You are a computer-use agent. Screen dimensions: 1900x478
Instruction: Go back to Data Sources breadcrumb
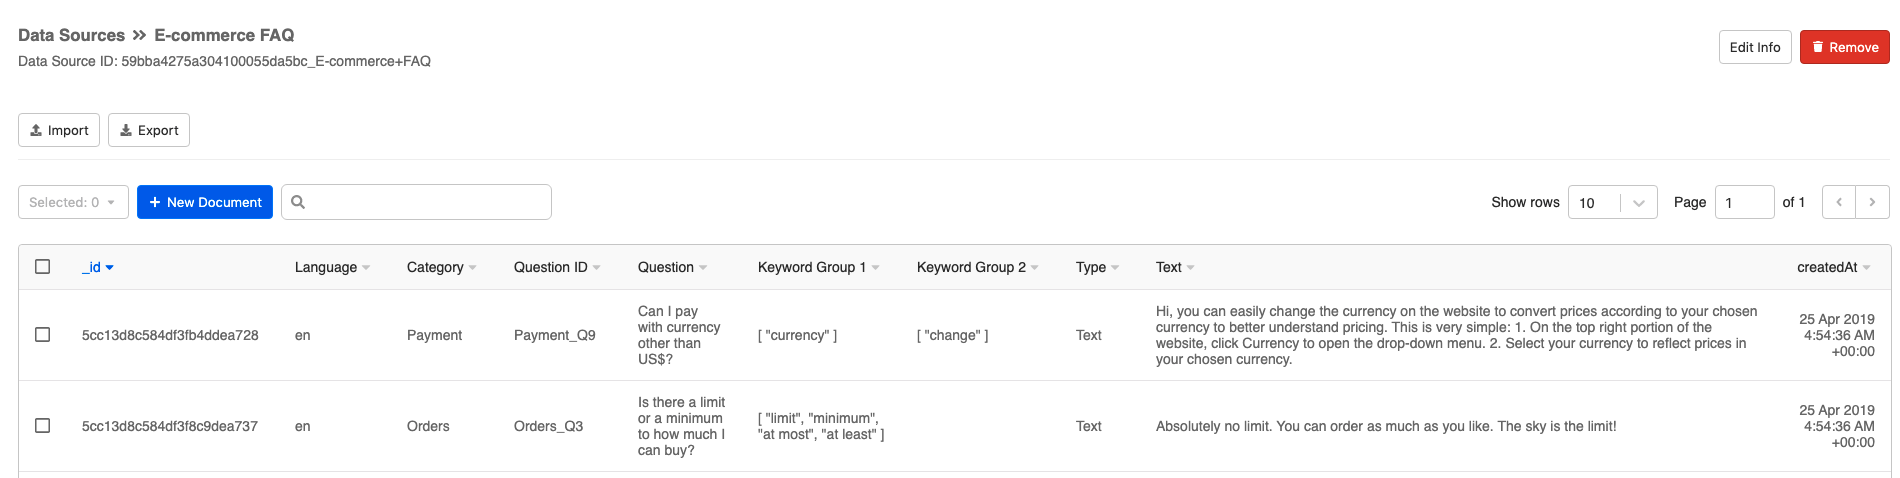(x=71, y=35)
